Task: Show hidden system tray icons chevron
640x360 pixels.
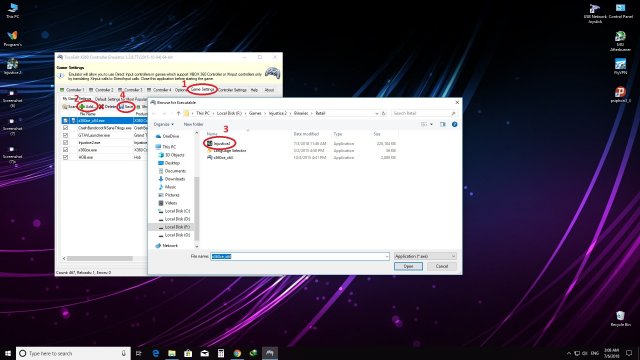Action: tap(569, 353)
